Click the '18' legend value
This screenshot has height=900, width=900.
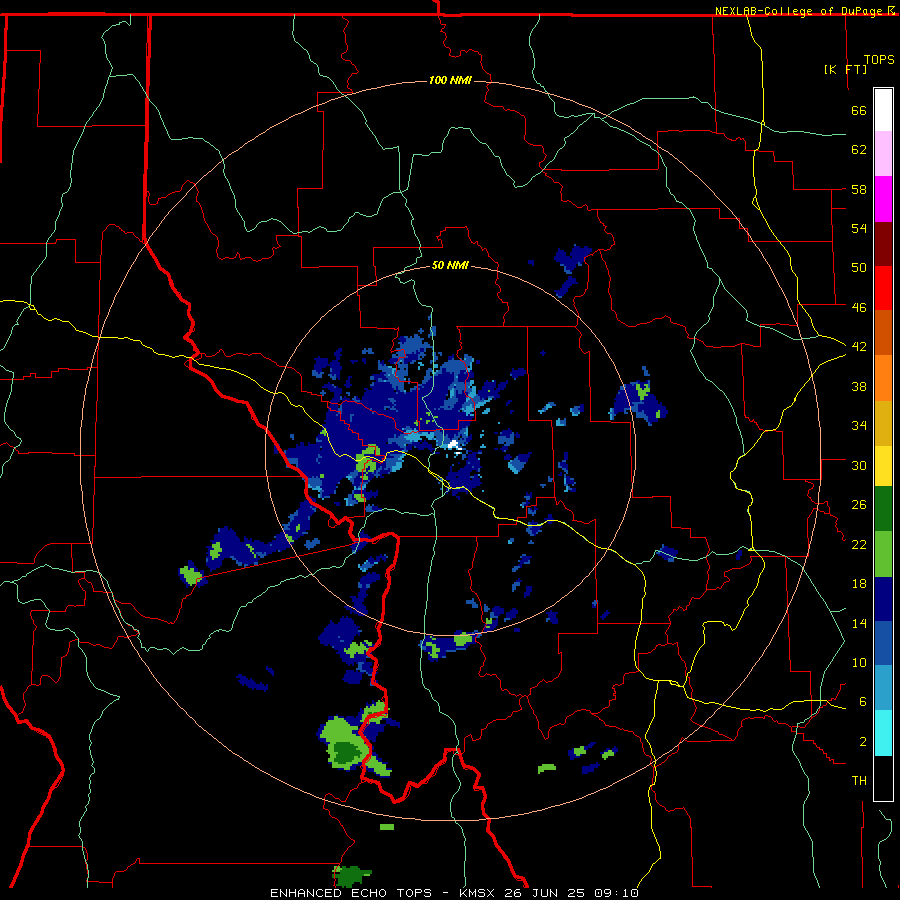point(859,584)
